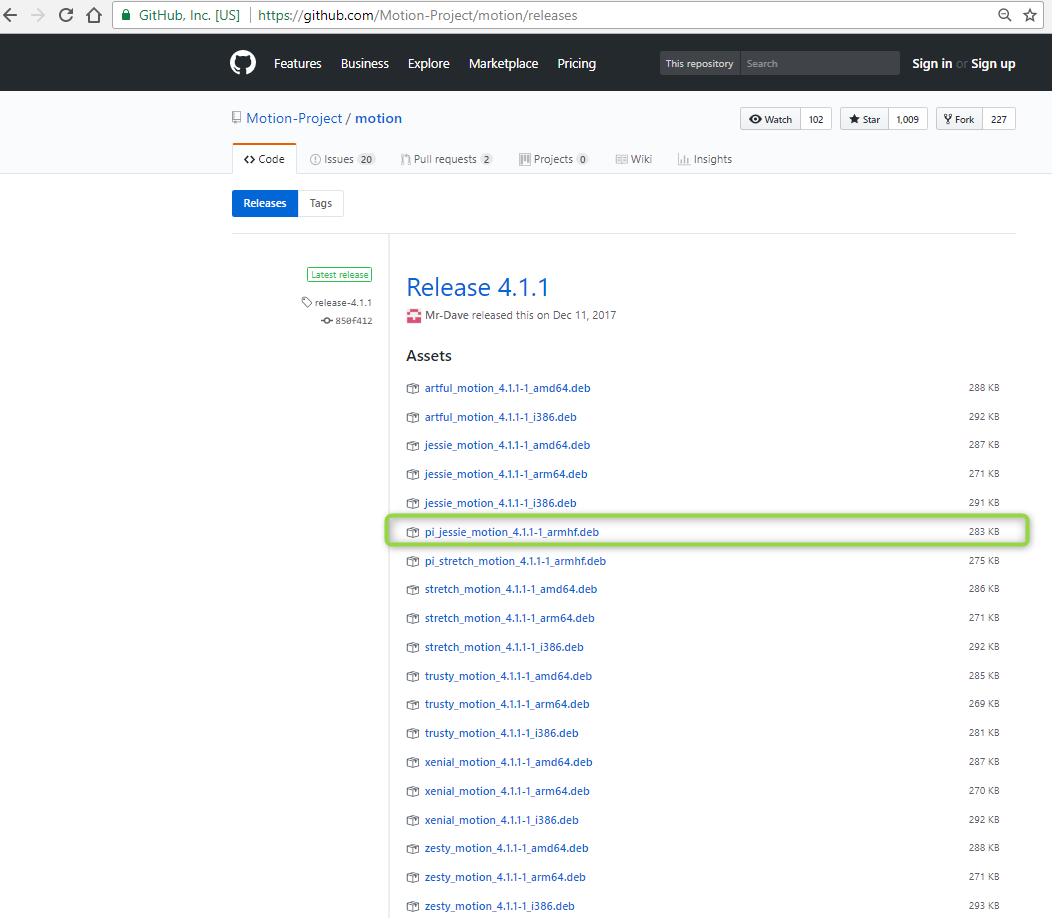Go to browser home page icon
The width and height of the screenshot is (1052, 918).
point(94,15)
